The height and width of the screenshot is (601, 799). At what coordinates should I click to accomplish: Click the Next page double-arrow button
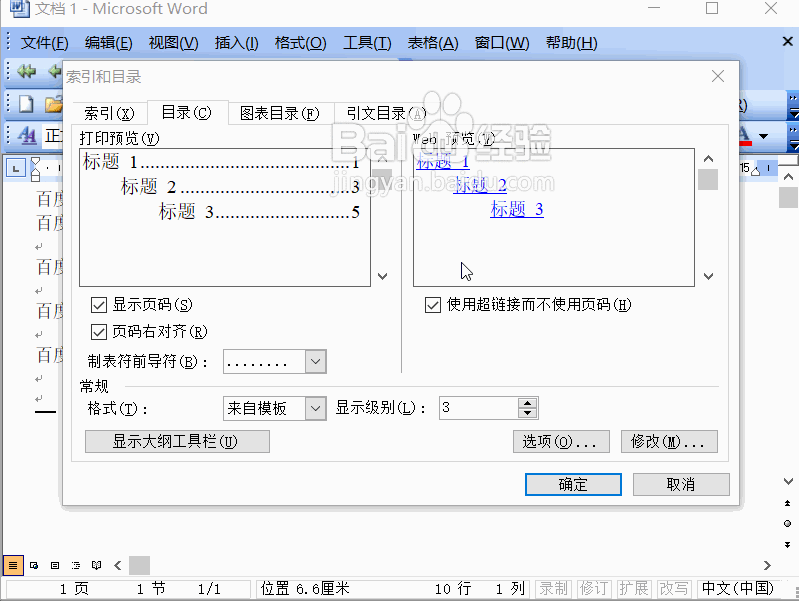[x=787, y=544]
